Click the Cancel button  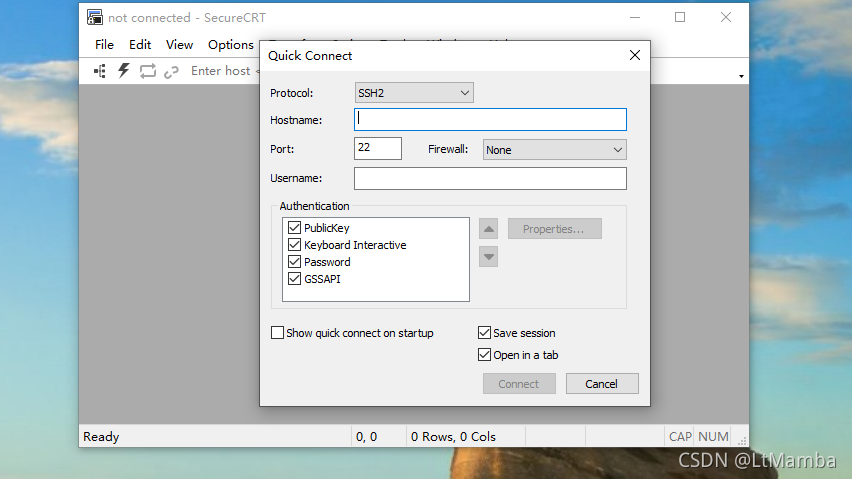(602, 383)
